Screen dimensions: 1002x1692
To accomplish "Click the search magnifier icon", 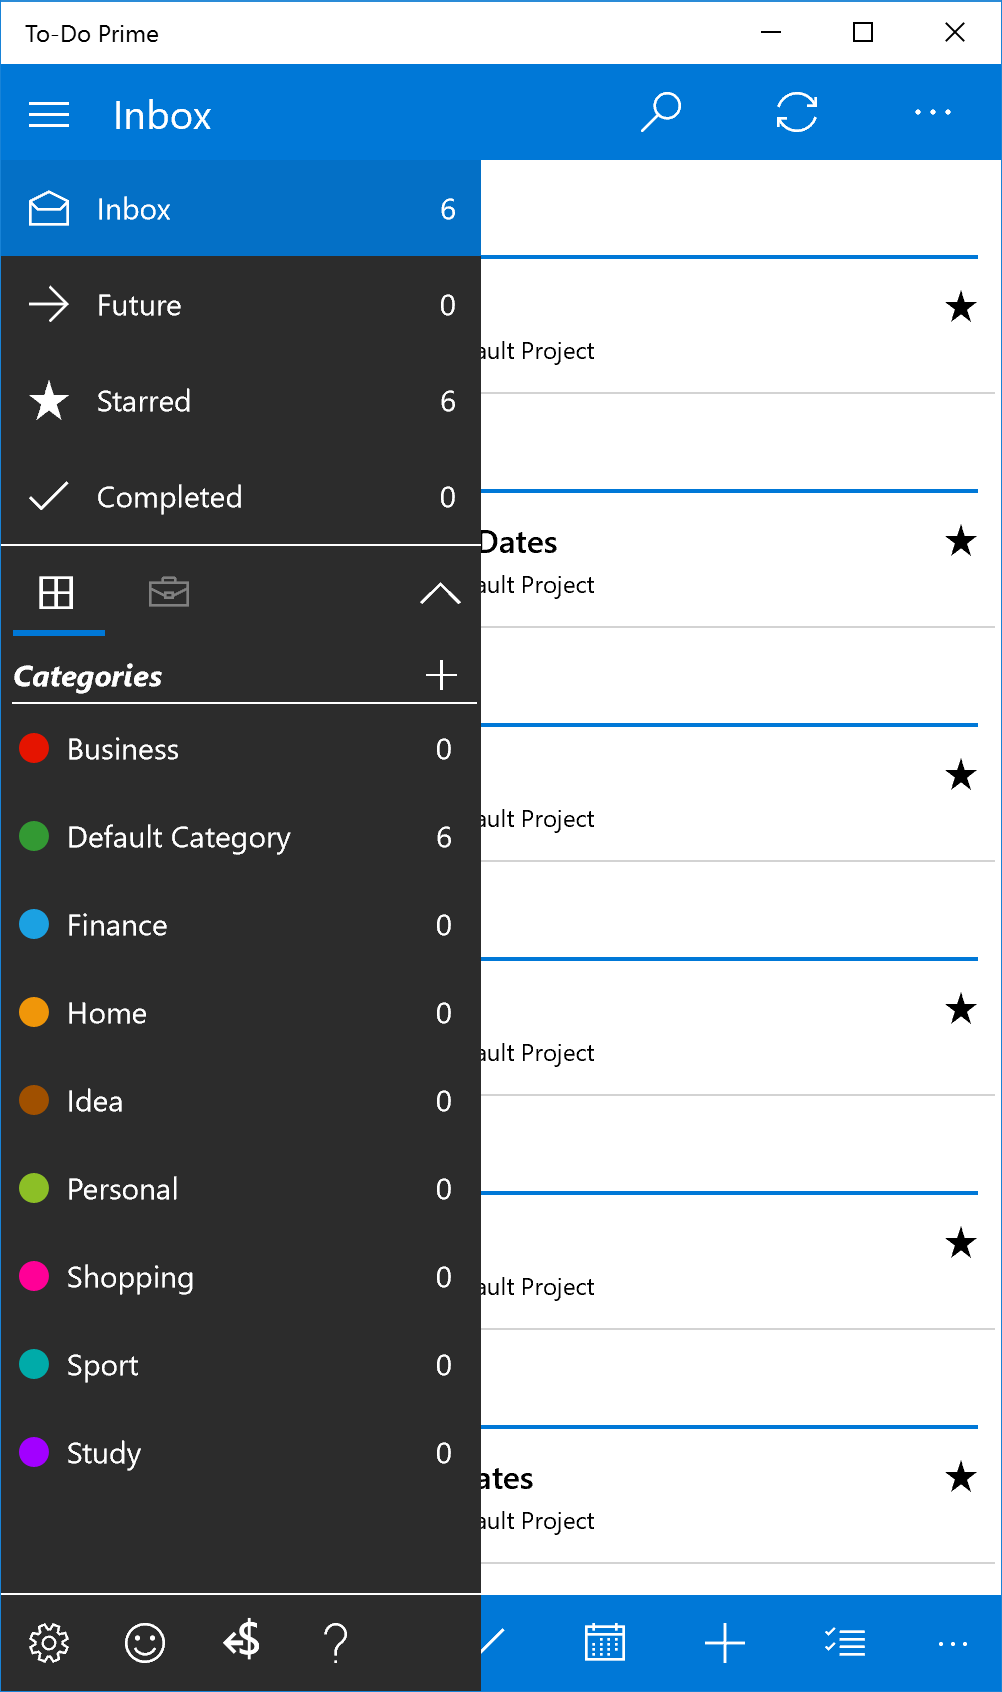I will point(661,112).
